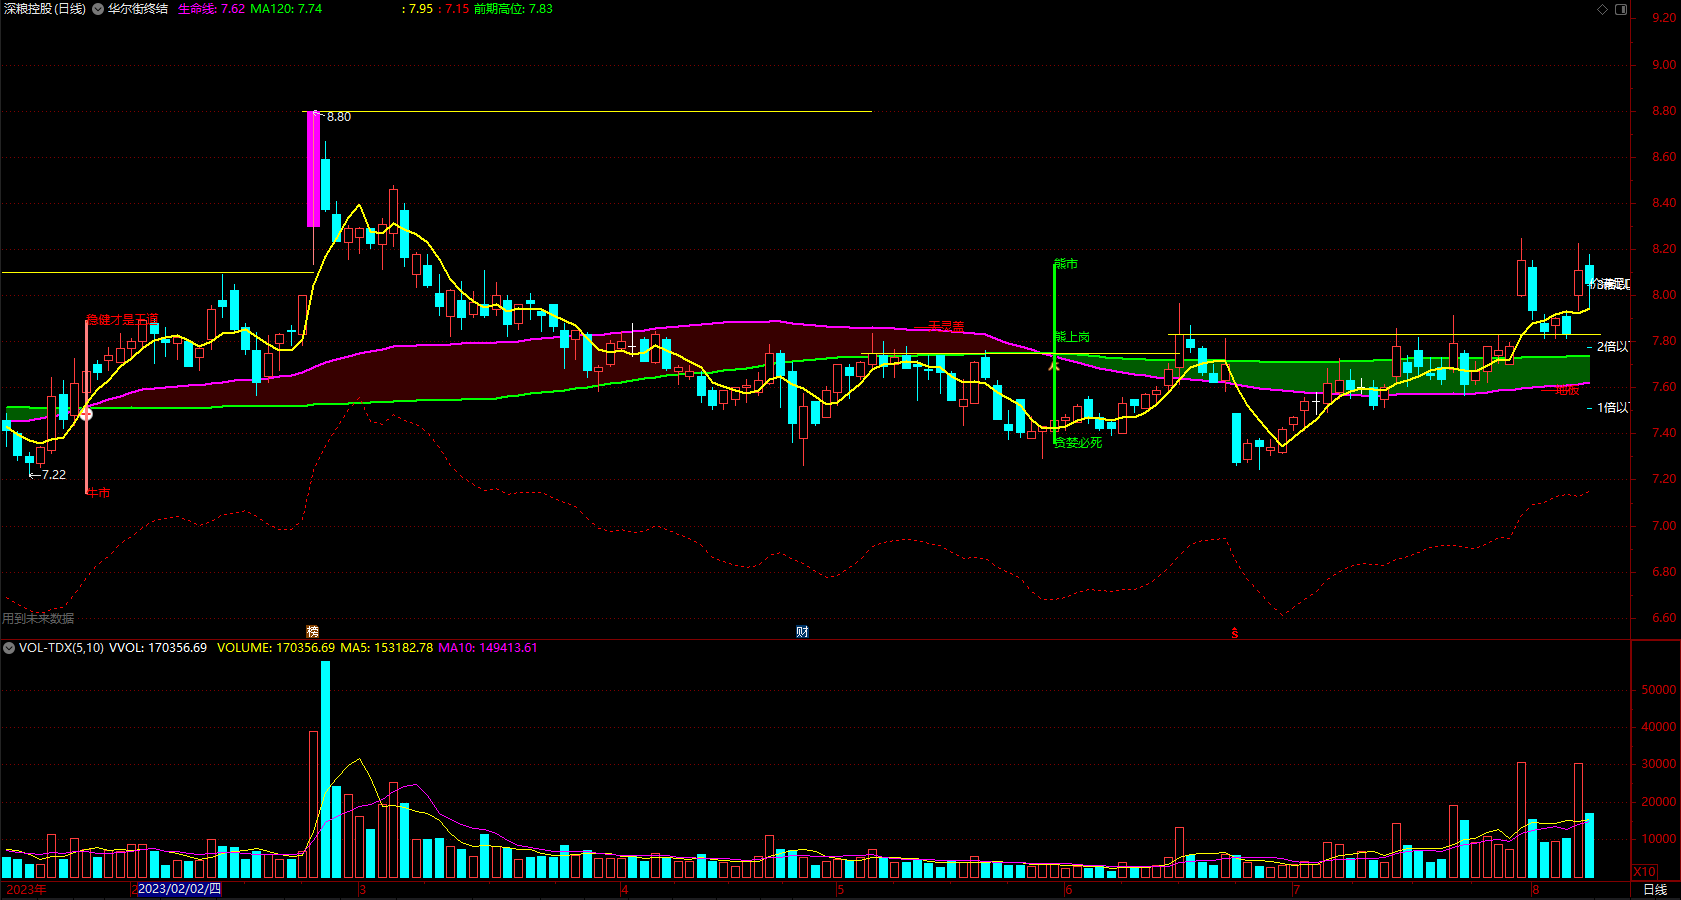Click the 9.00 price axis label
The width and height of the screenshot is (1681, 900).
pos(1664,65)
